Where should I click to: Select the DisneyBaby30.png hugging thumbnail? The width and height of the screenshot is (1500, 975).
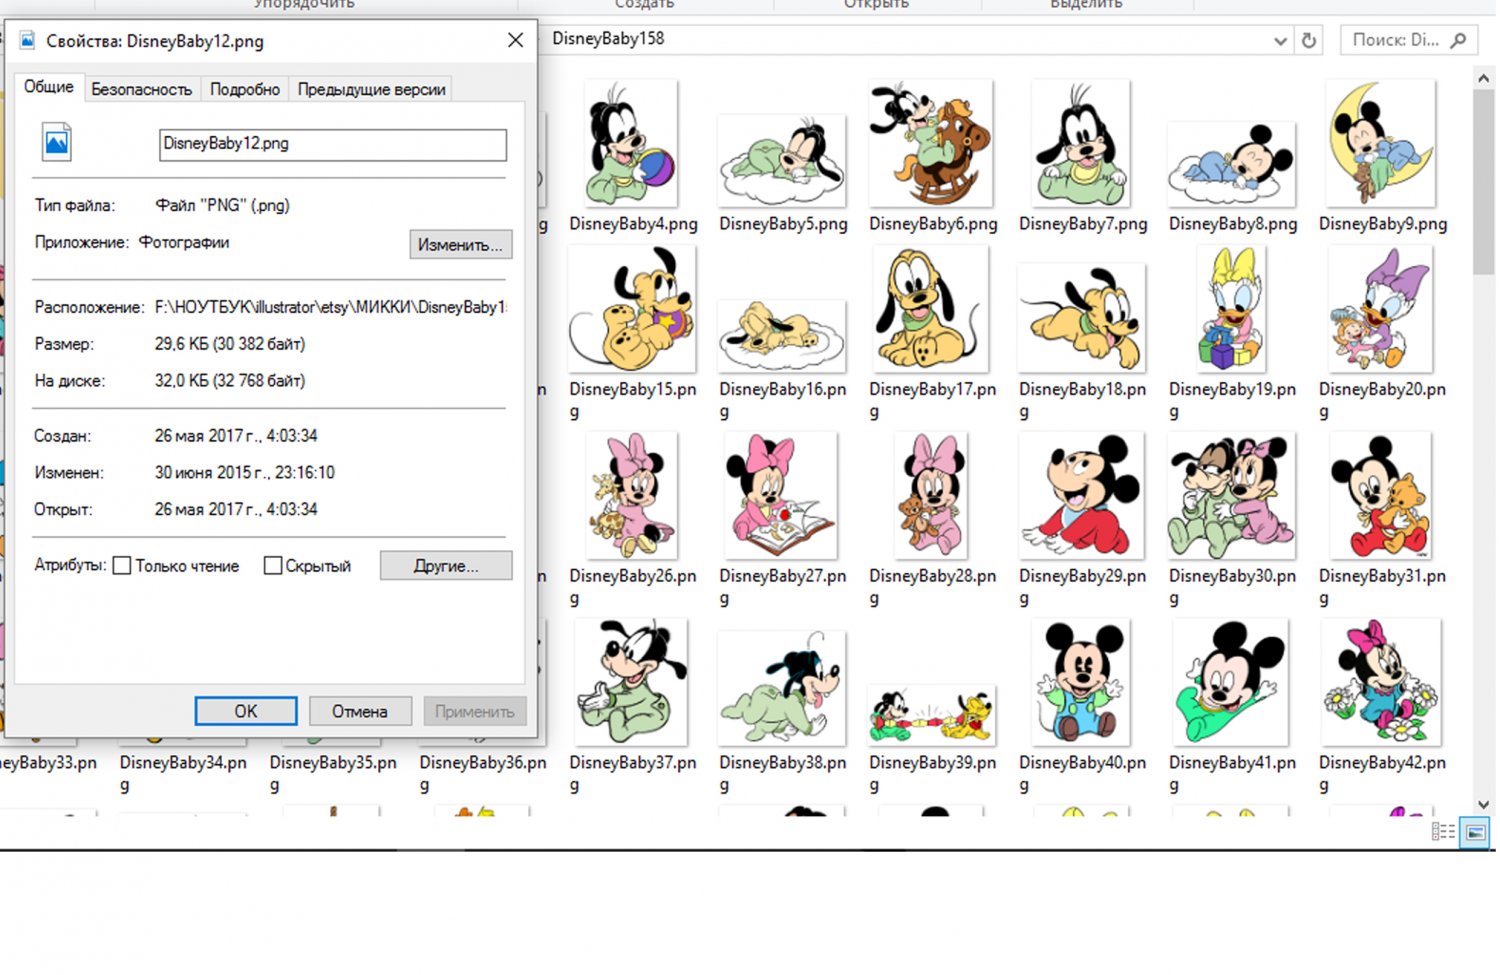pyautogui.click(x=1232, y=496)
